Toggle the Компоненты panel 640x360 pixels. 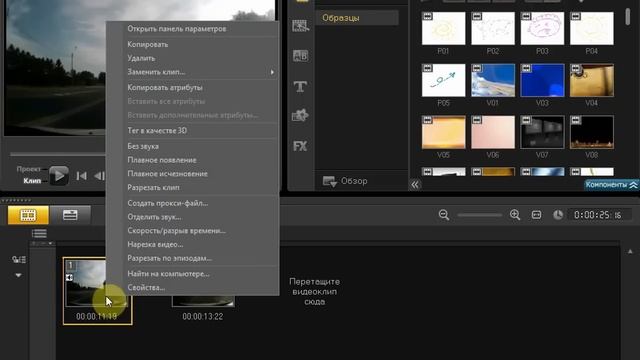click(x=611, y=185)
